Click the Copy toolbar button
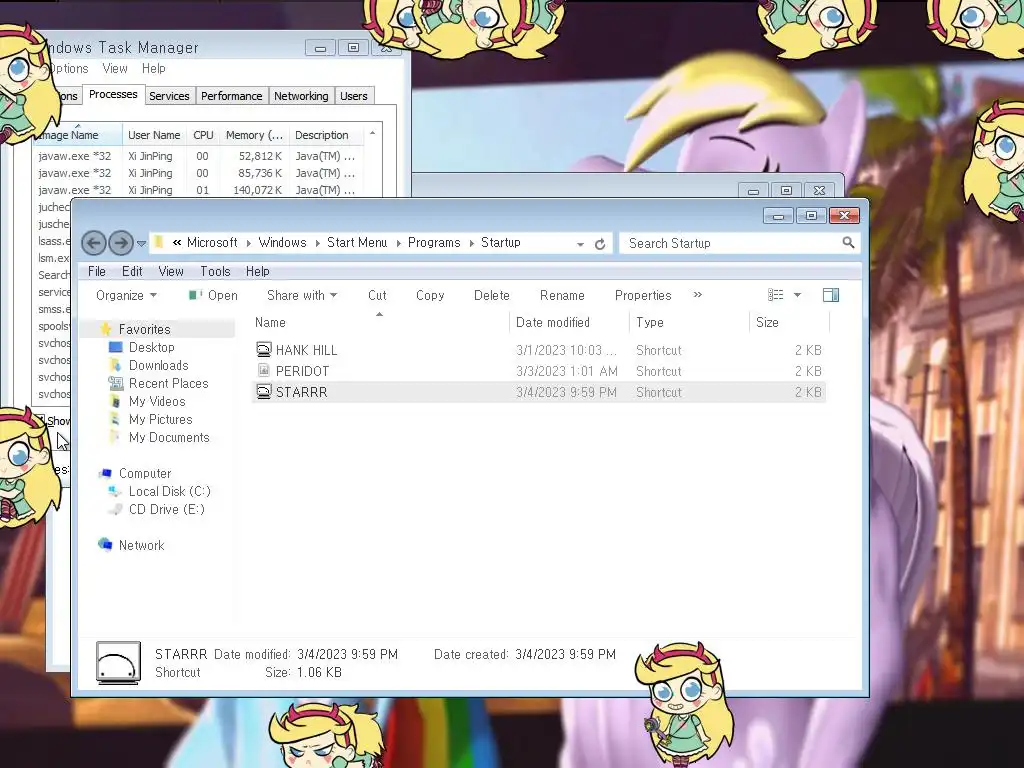 [430, 295]
